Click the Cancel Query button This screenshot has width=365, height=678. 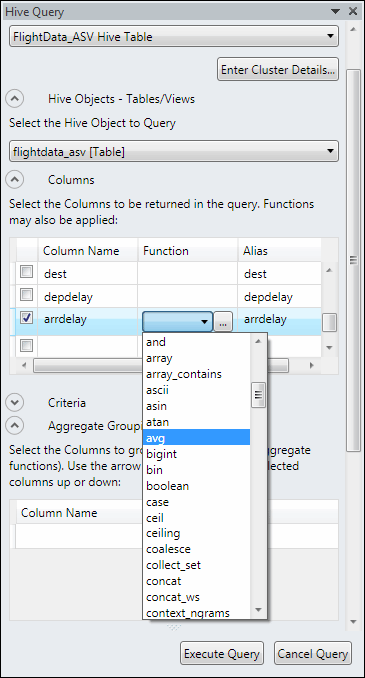[313, 653]
